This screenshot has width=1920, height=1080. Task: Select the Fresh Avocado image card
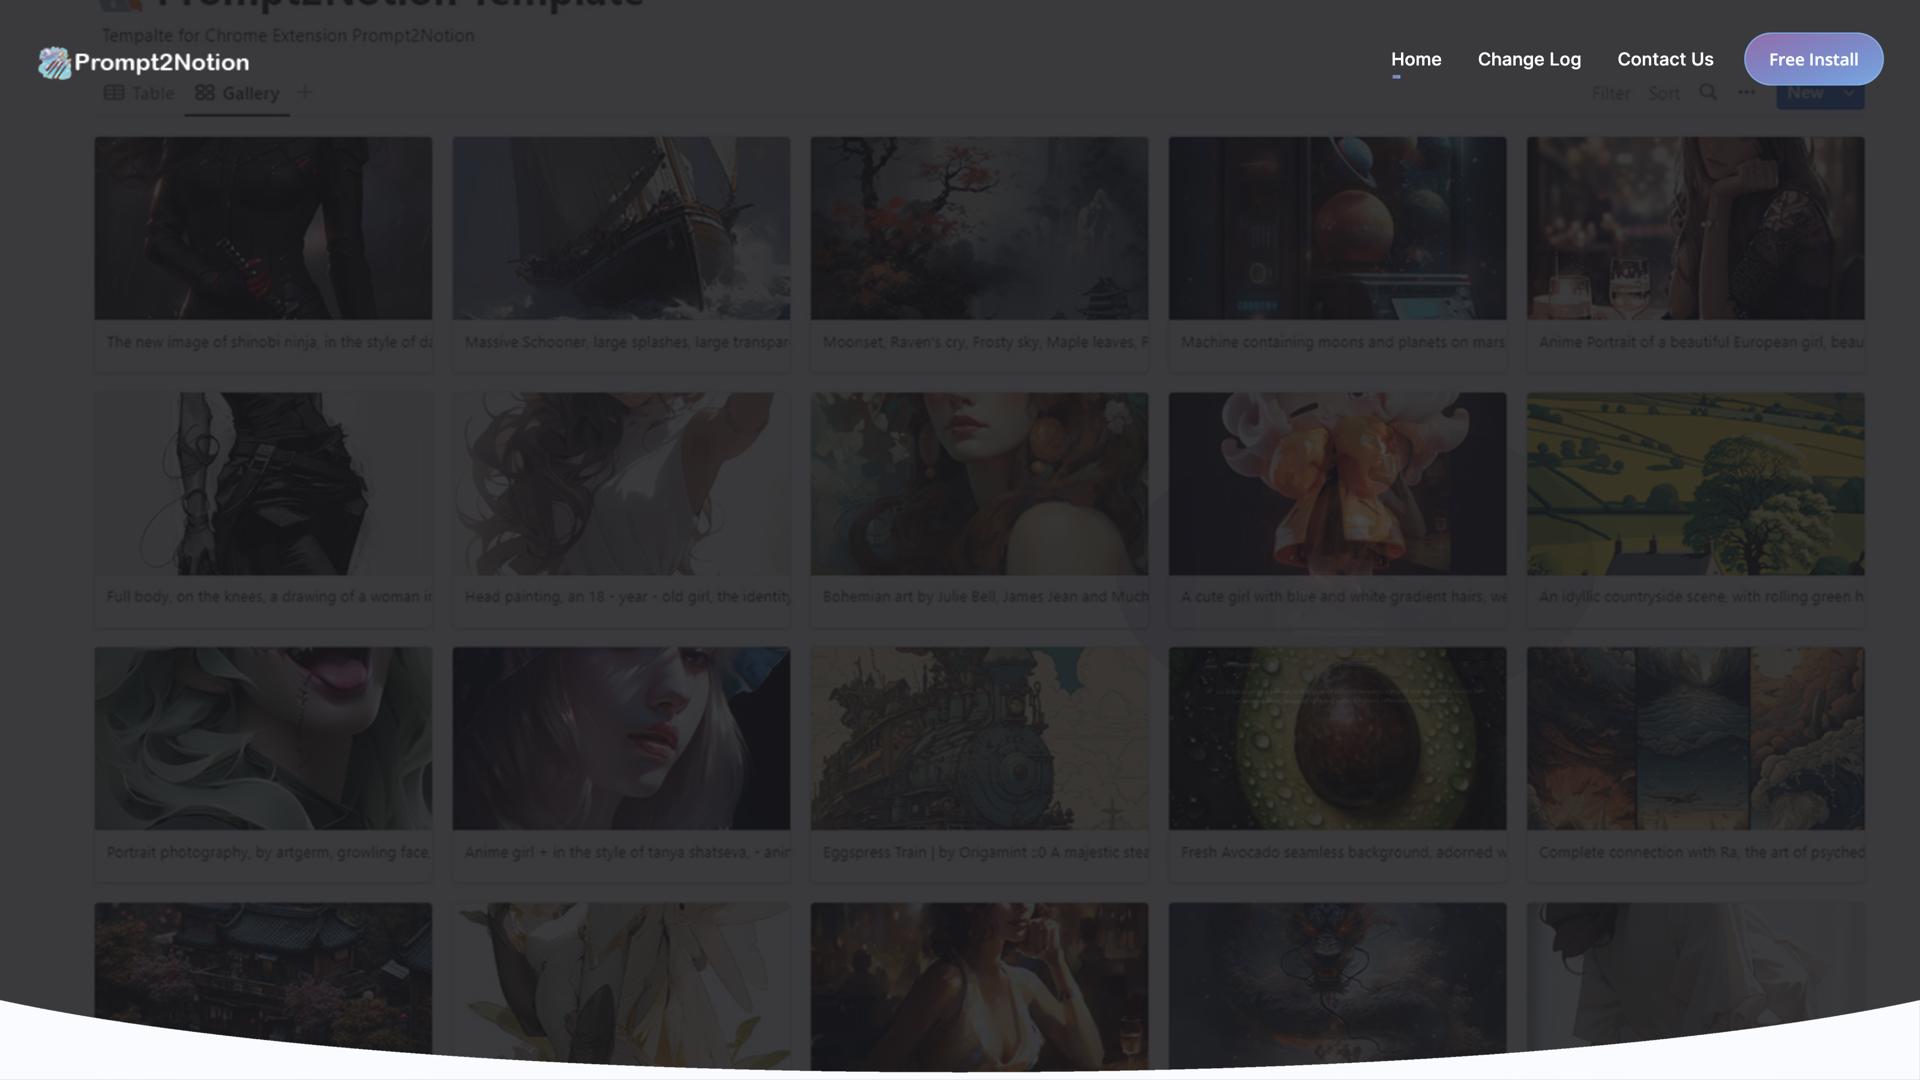point(1337,739)
